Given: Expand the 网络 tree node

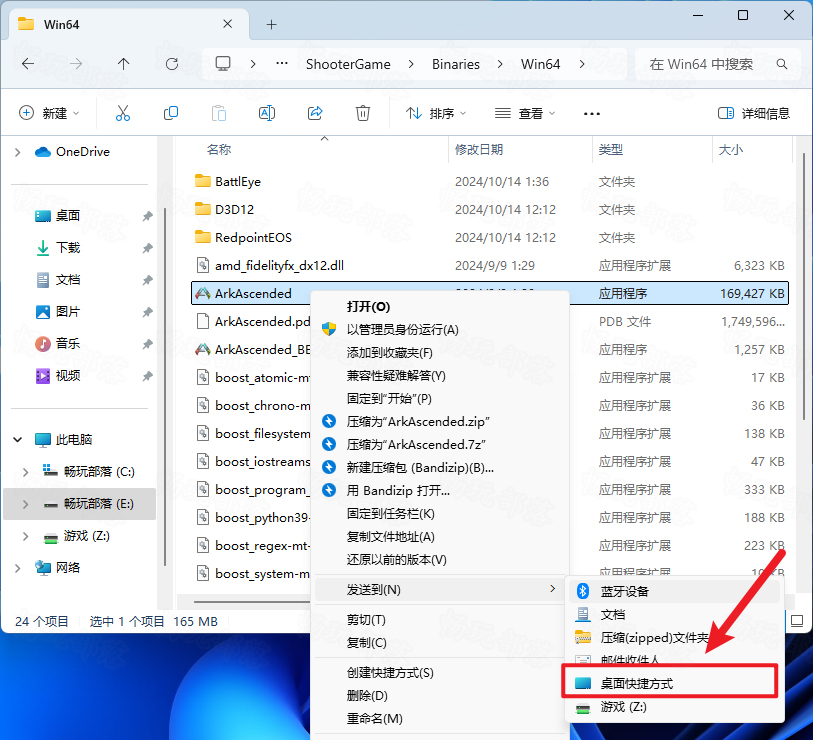Looking at the screenshot, I should pos(18,568).
